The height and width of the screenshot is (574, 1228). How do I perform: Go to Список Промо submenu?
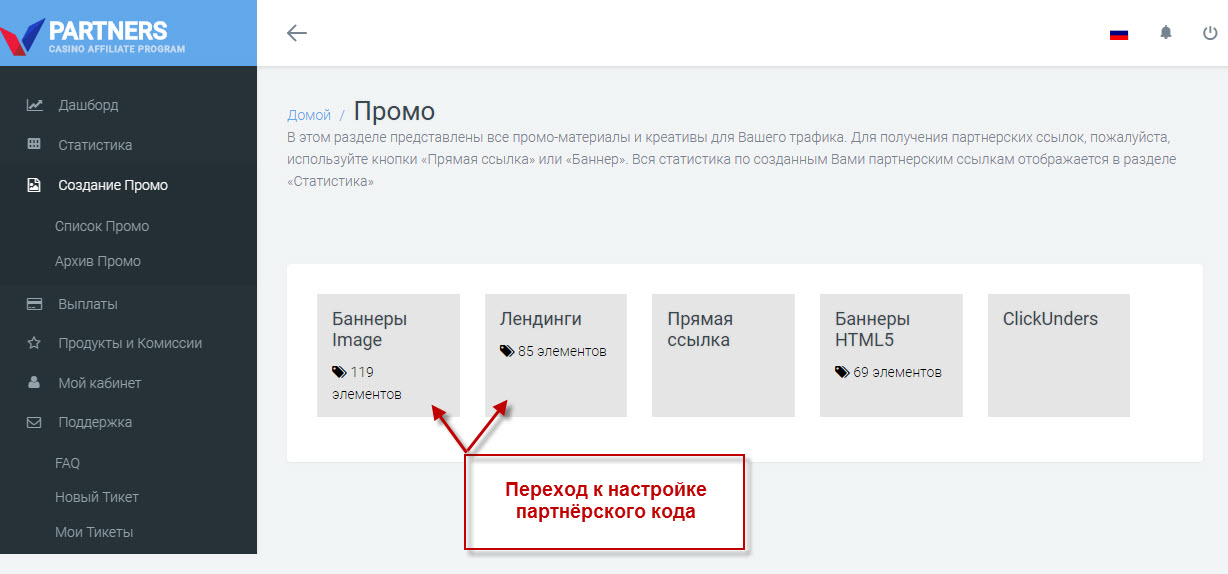pos(102,226)
